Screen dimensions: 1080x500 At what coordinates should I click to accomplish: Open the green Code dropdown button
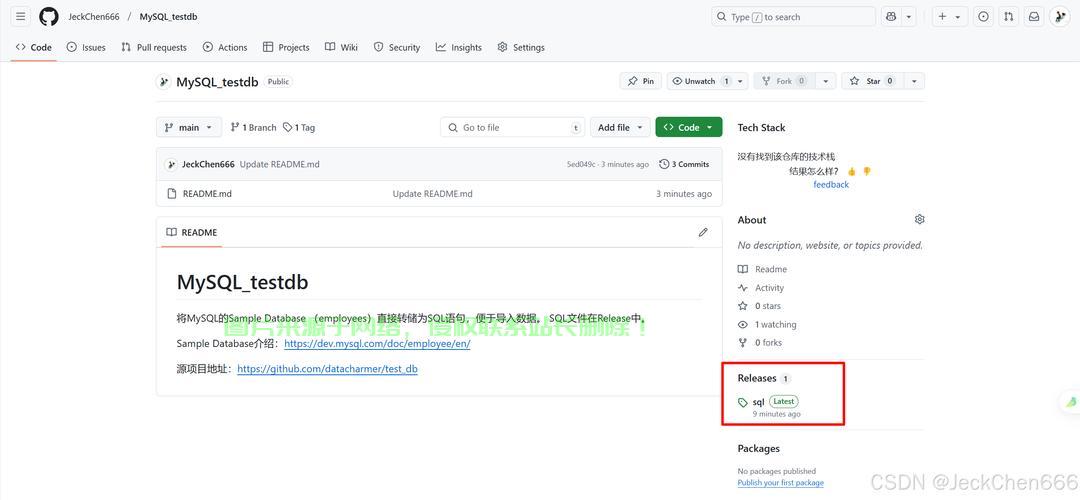(689, 127)
